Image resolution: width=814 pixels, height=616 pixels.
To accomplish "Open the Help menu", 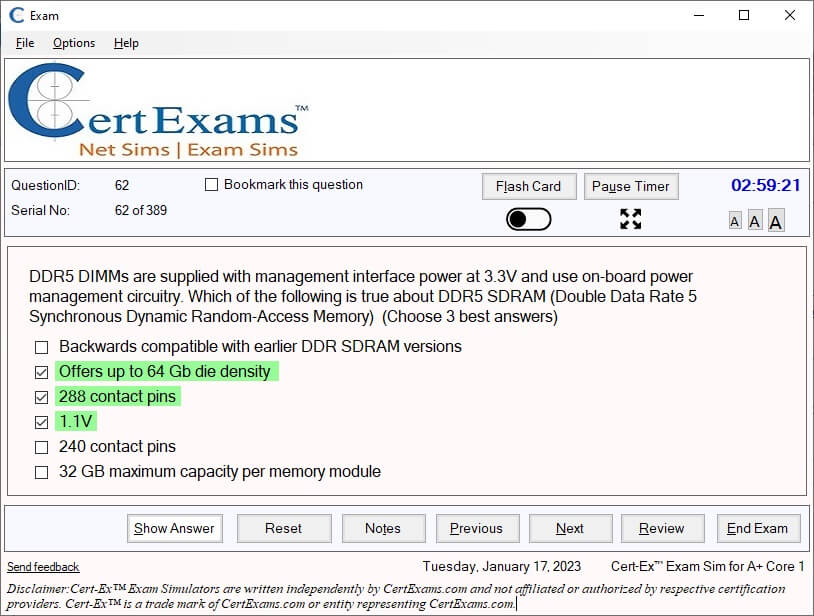I will click(x=126, y=43).
